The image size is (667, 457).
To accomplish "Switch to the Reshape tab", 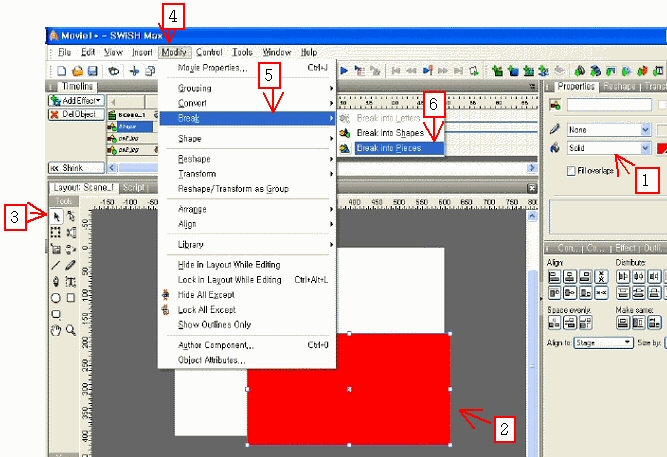I will pos(619,86).
